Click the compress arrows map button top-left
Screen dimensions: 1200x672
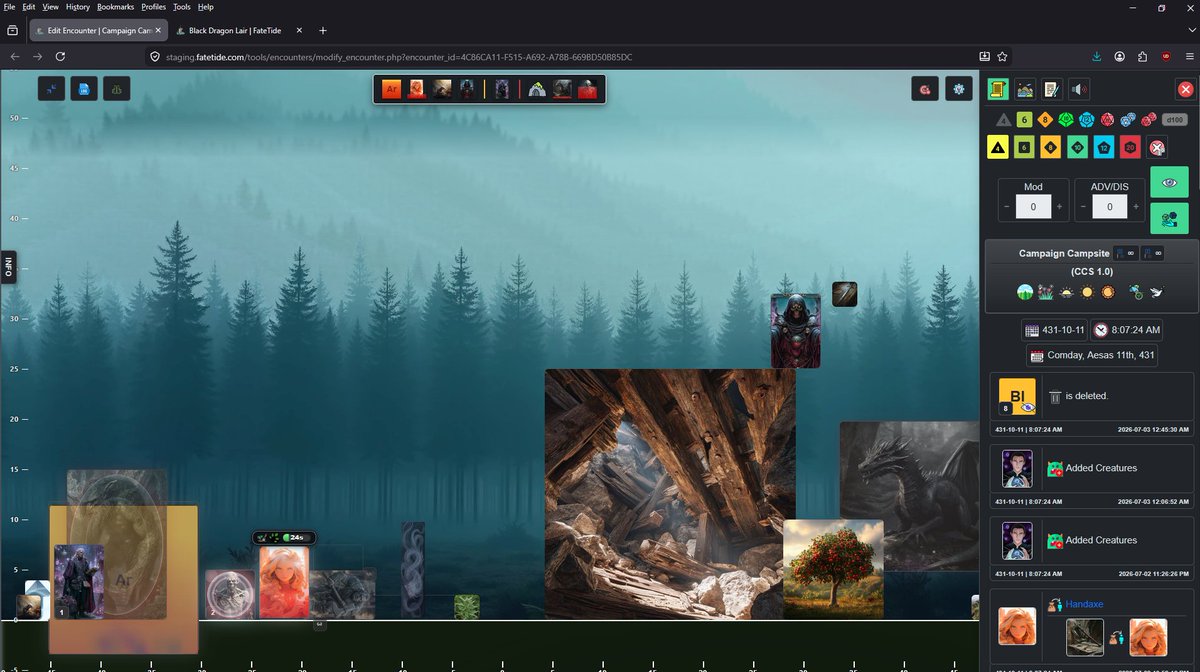click(x=52, y=89)
